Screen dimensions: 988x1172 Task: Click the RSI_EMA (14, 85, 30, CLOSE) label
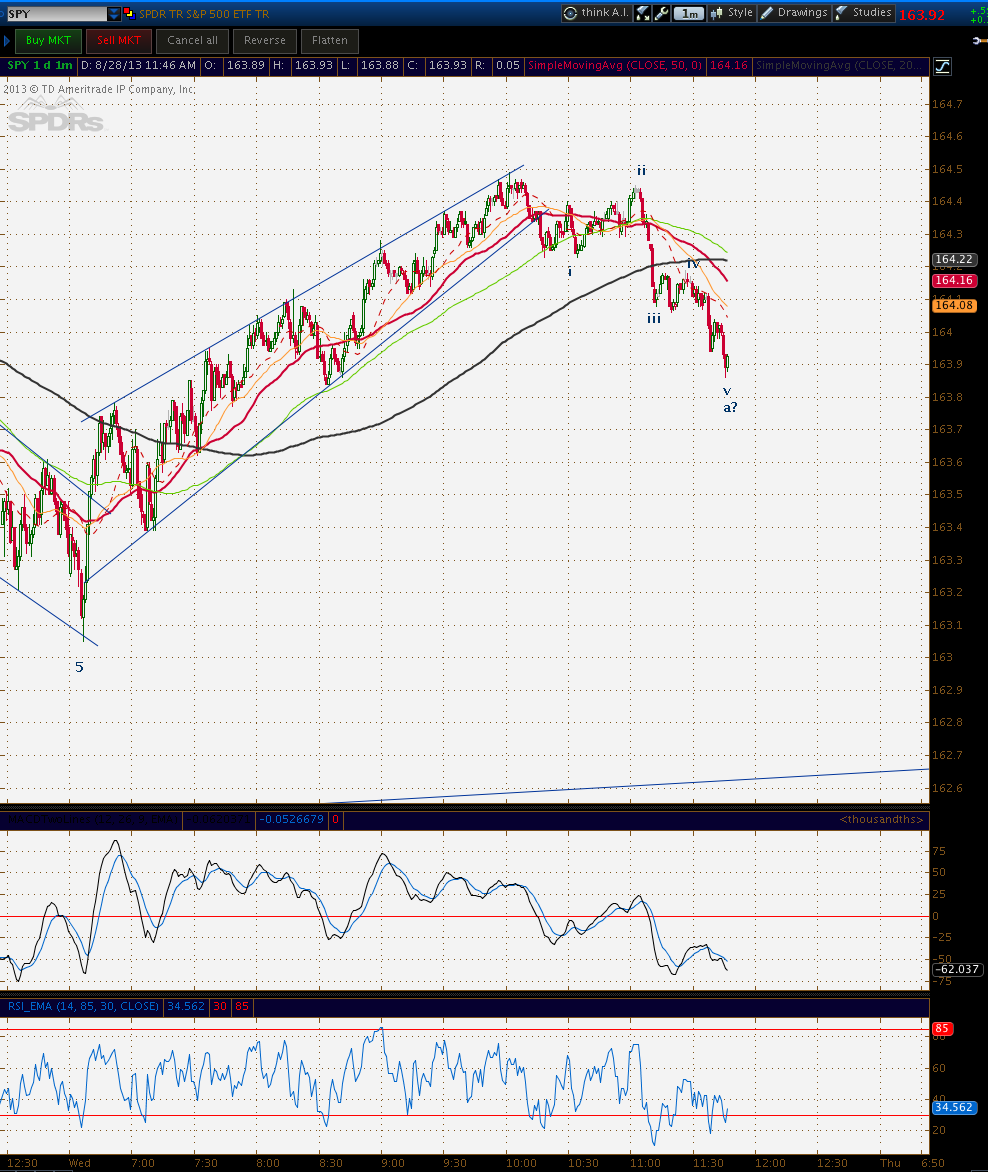click(x=83, y=1006)
